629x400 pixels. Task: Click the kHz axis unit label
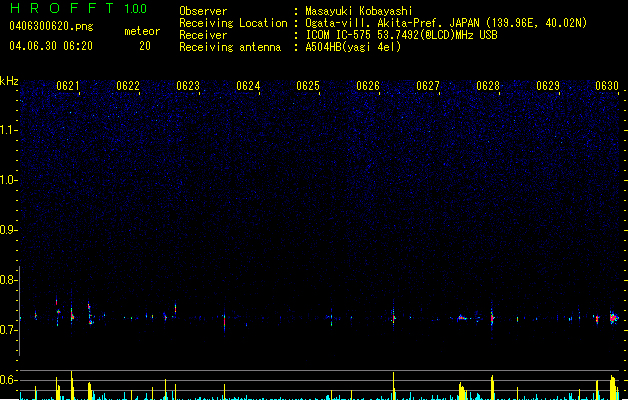9,81
